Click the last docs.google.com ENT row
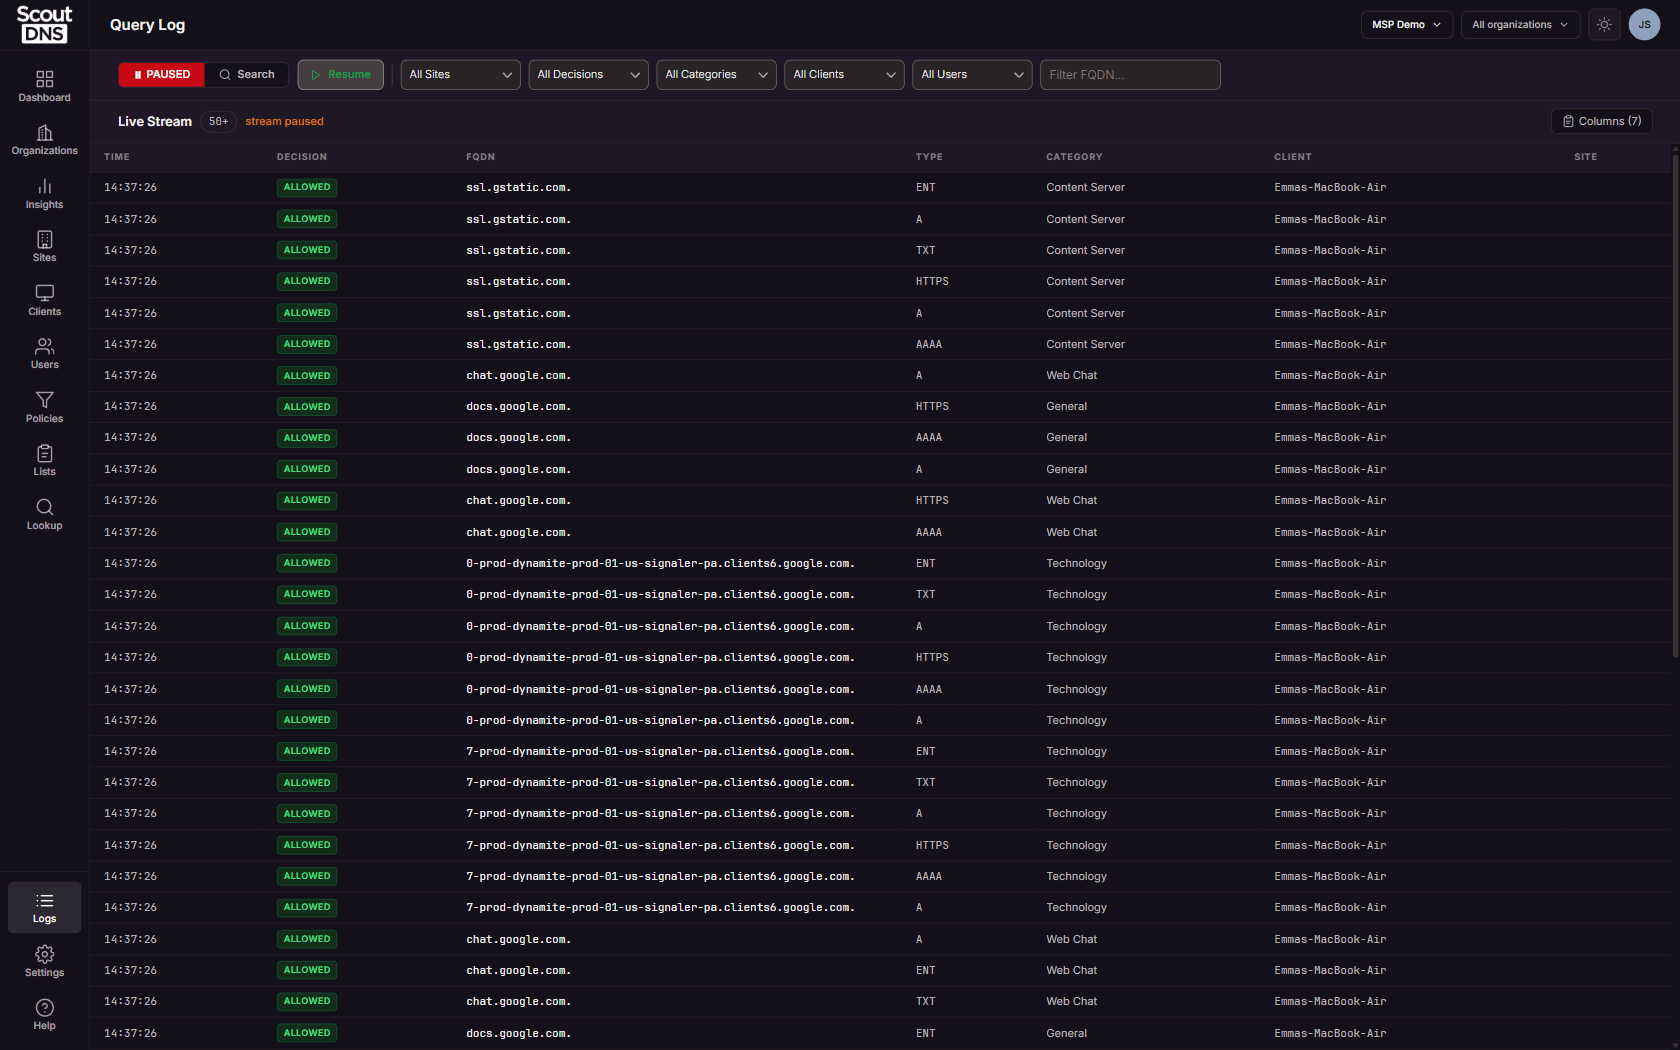The image size is (1680, 1050). click(880, 1034)
